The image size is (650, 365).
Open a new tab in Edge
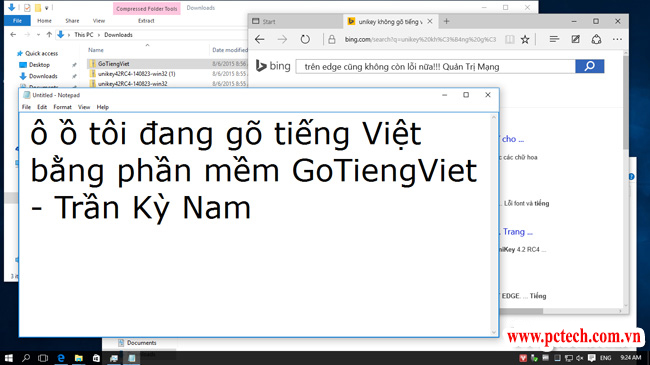[446, 21]
